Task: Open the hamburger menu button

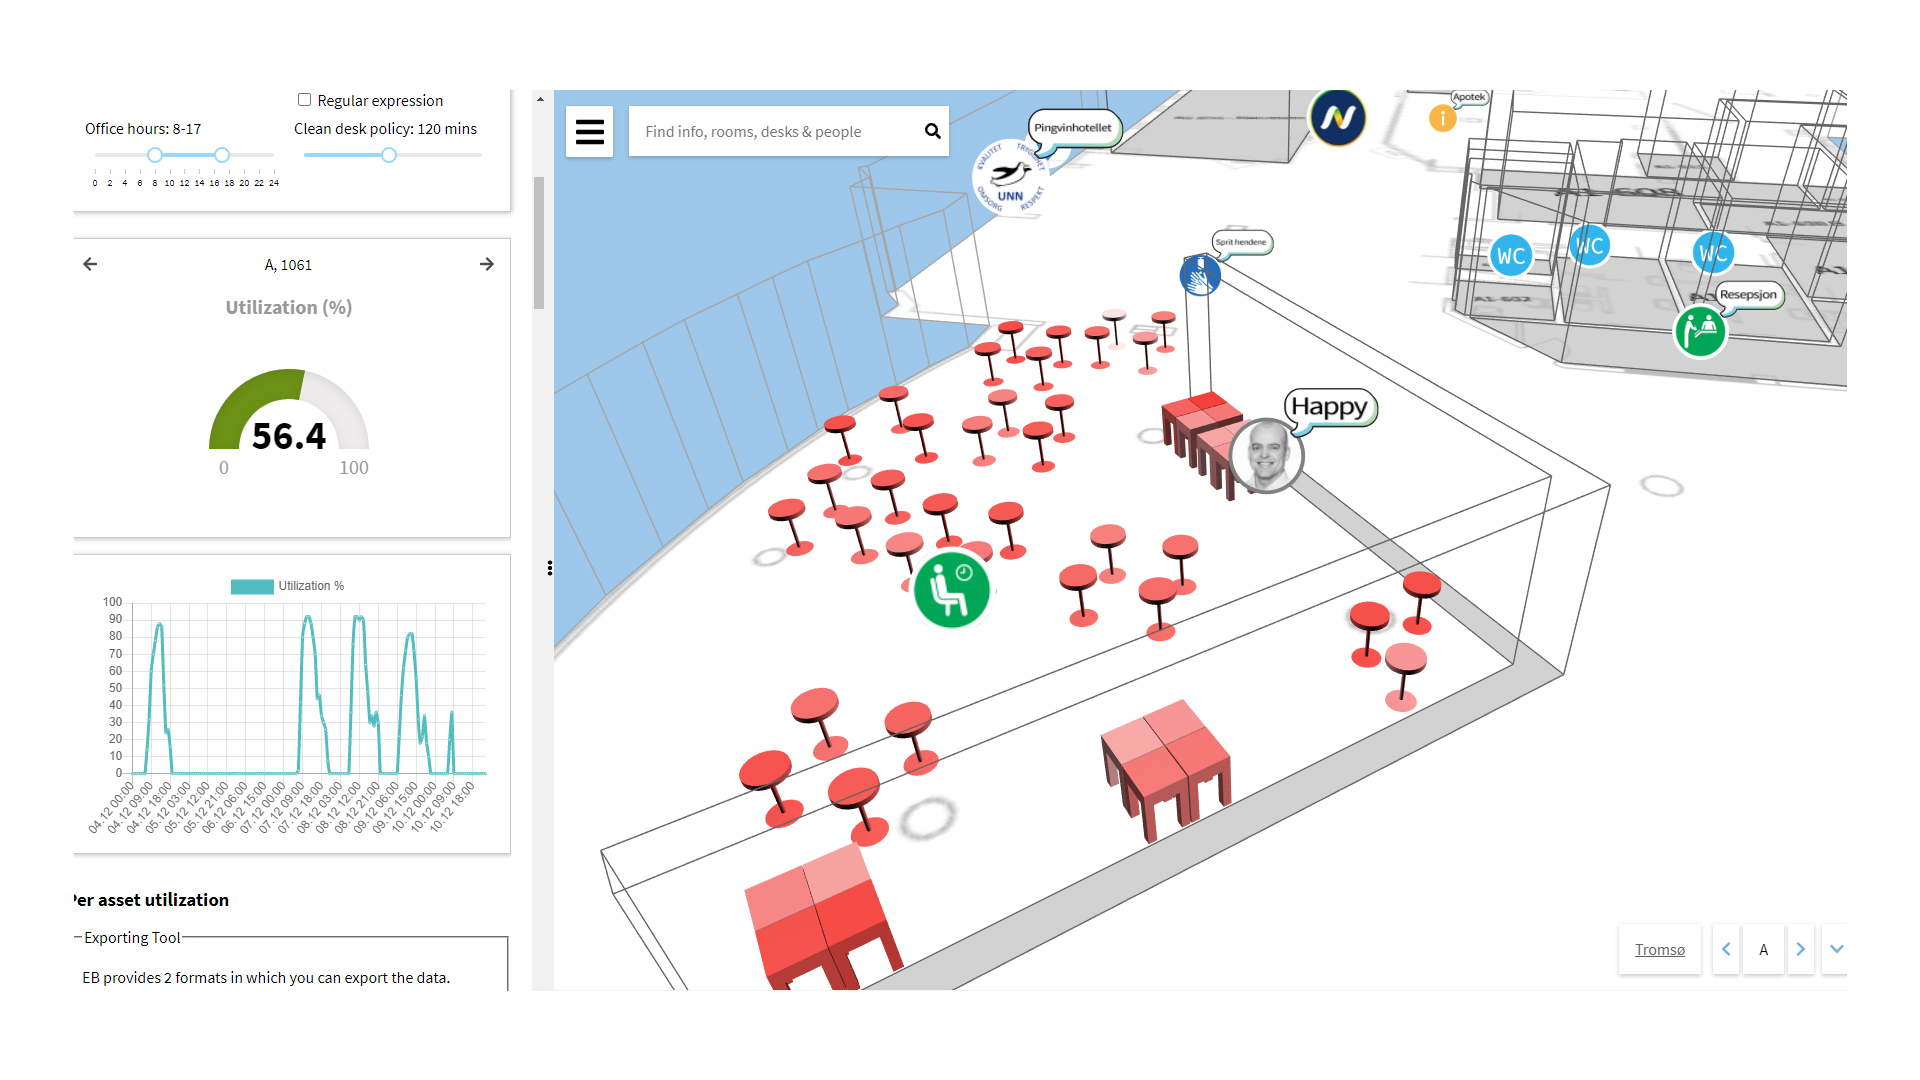Action: pyautogui.click(x=589, y=132)
